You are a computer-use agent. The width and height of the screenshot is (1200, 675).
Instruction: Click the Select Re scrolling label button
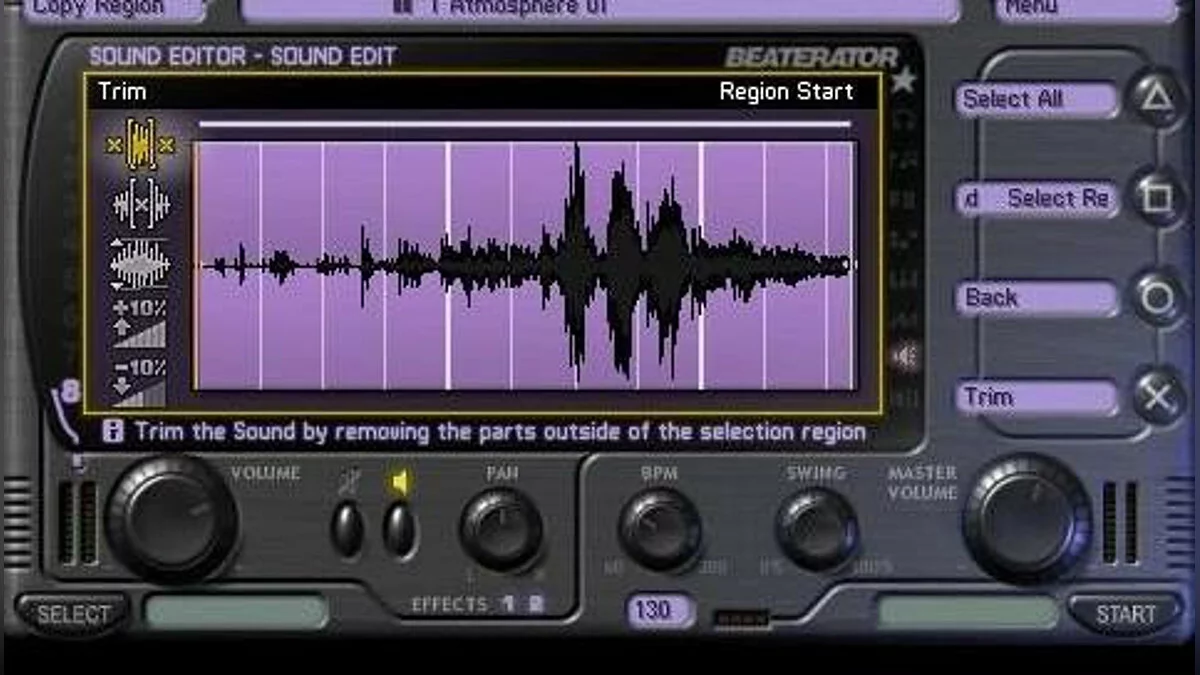(x=1036, y=198)
